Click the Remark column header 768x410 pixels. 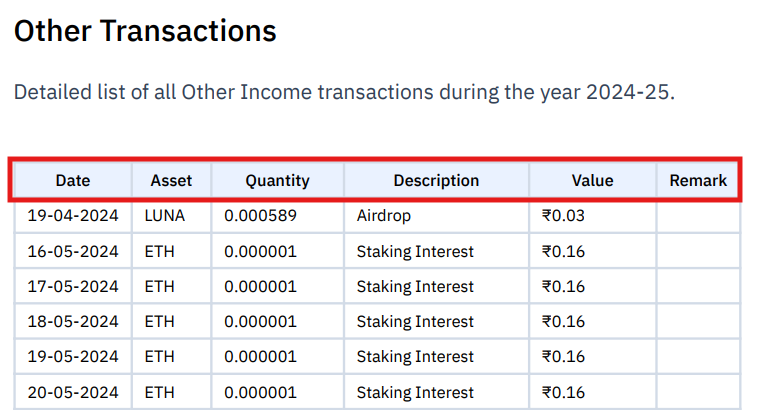point(698,180)
